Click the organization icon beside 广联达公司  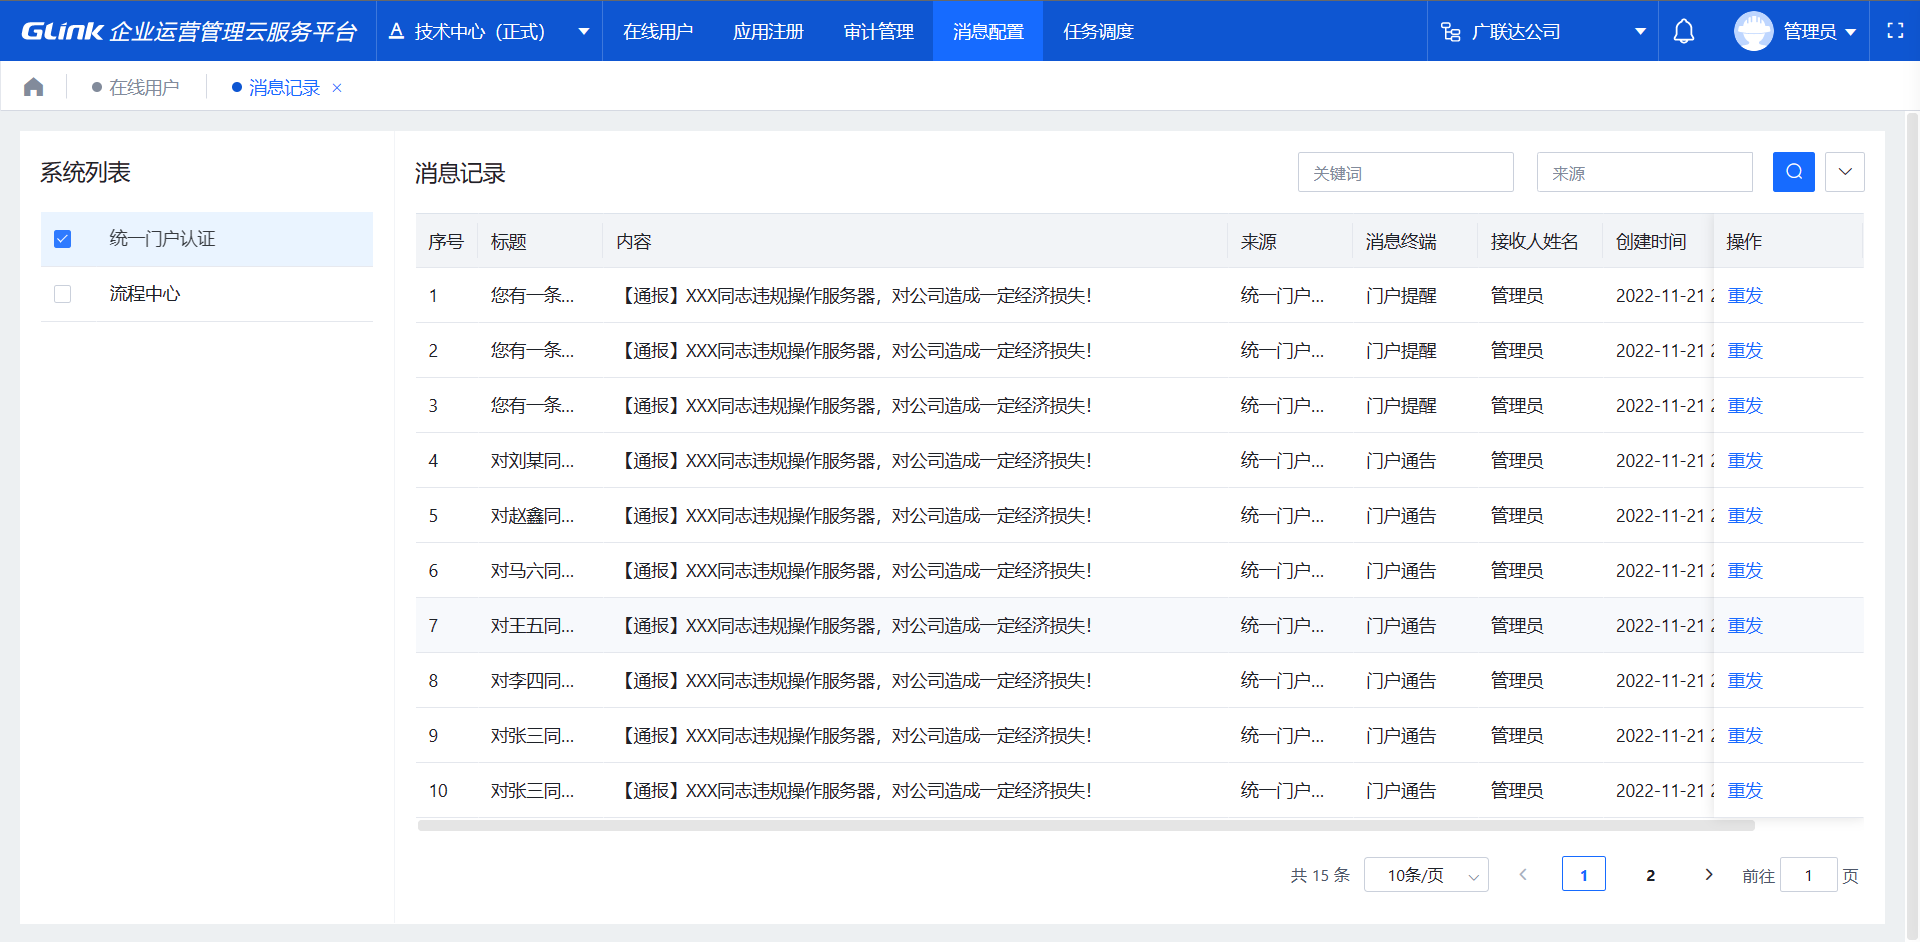pyautogui.click(x=1451, y=32)
